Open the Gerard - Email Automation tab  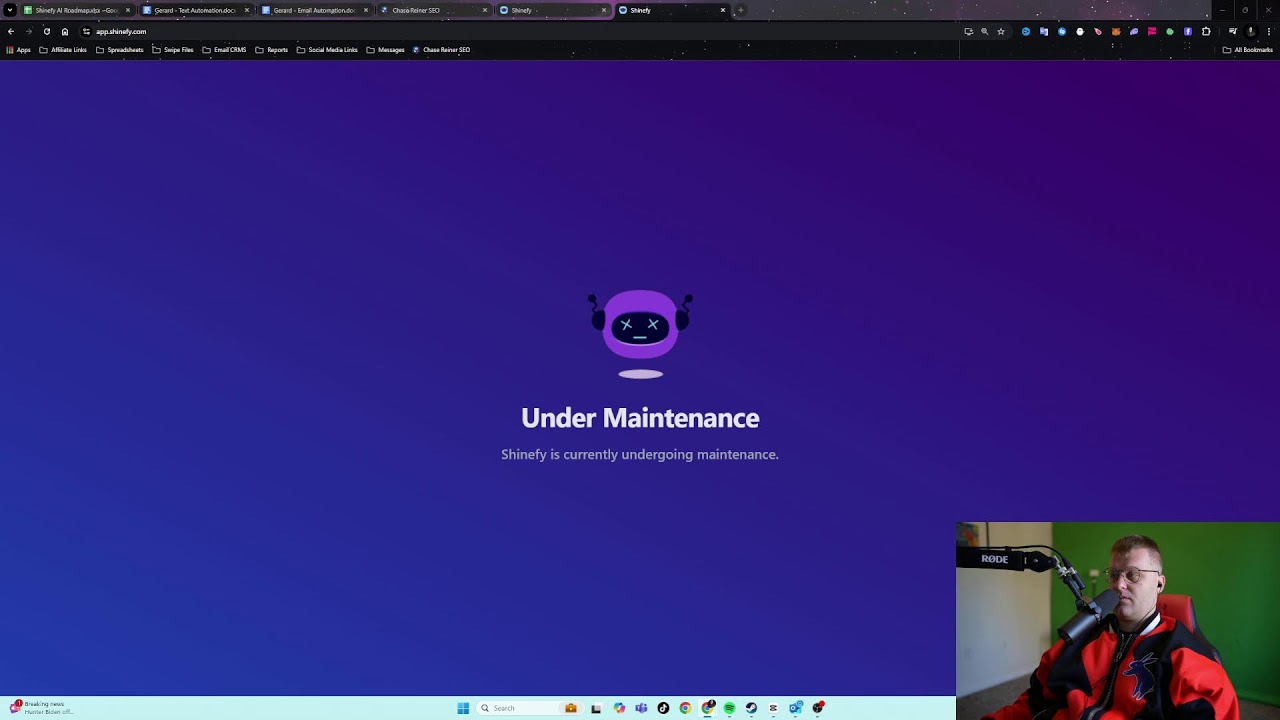click(313, 10)
